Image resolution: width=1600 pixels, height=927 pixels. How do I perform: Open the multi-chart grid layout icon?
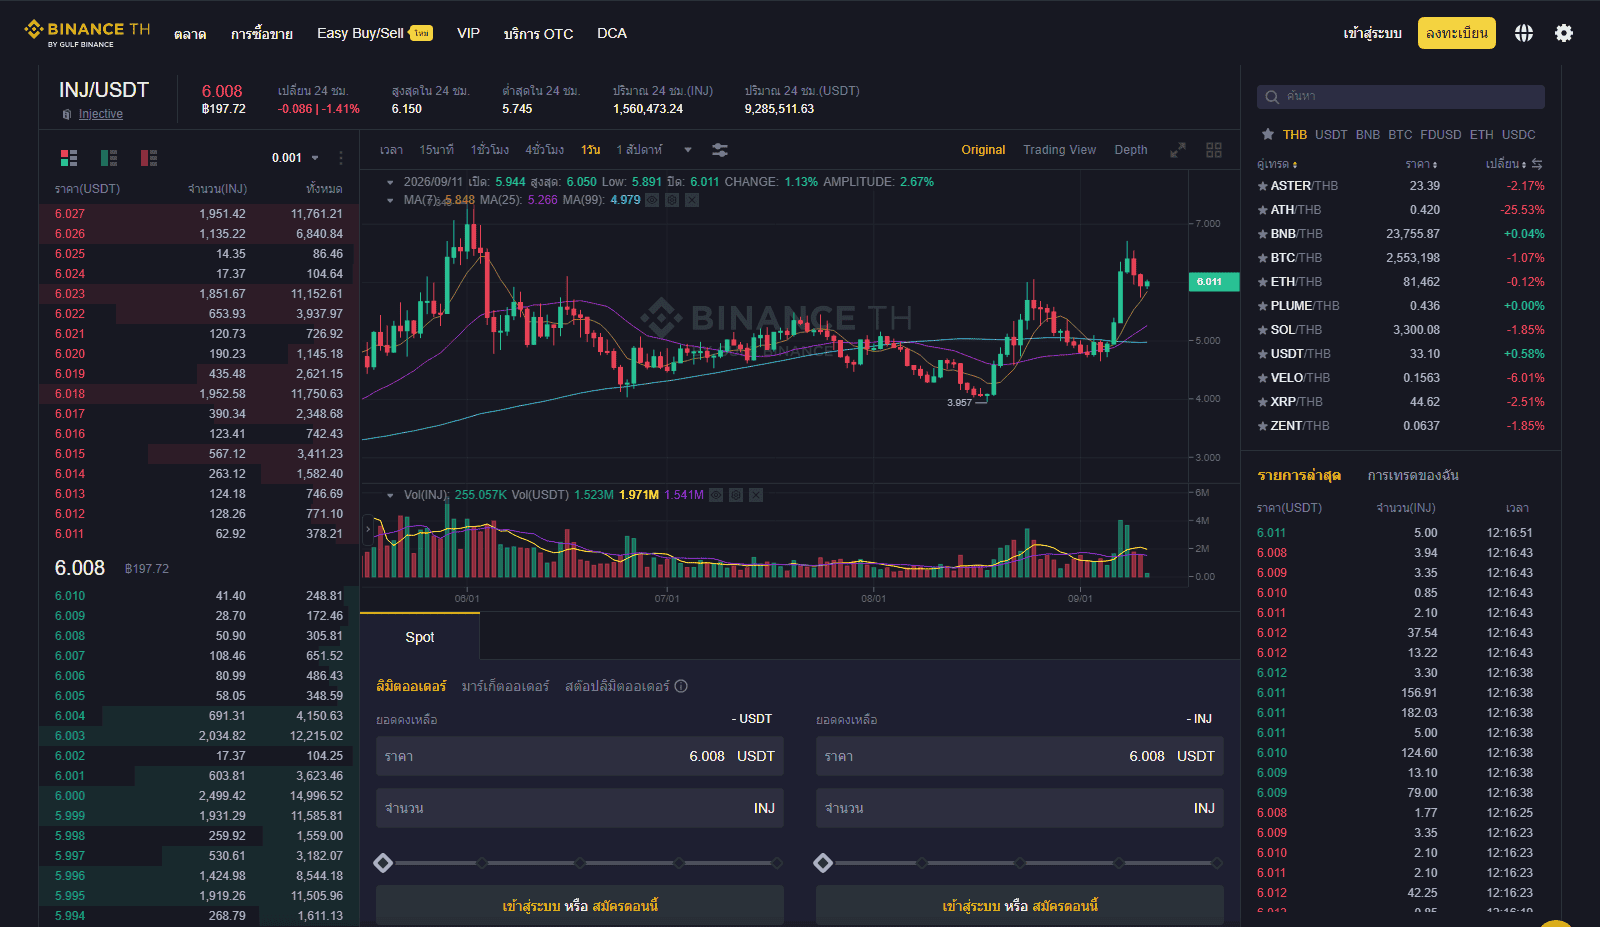tap(1214, 150)
